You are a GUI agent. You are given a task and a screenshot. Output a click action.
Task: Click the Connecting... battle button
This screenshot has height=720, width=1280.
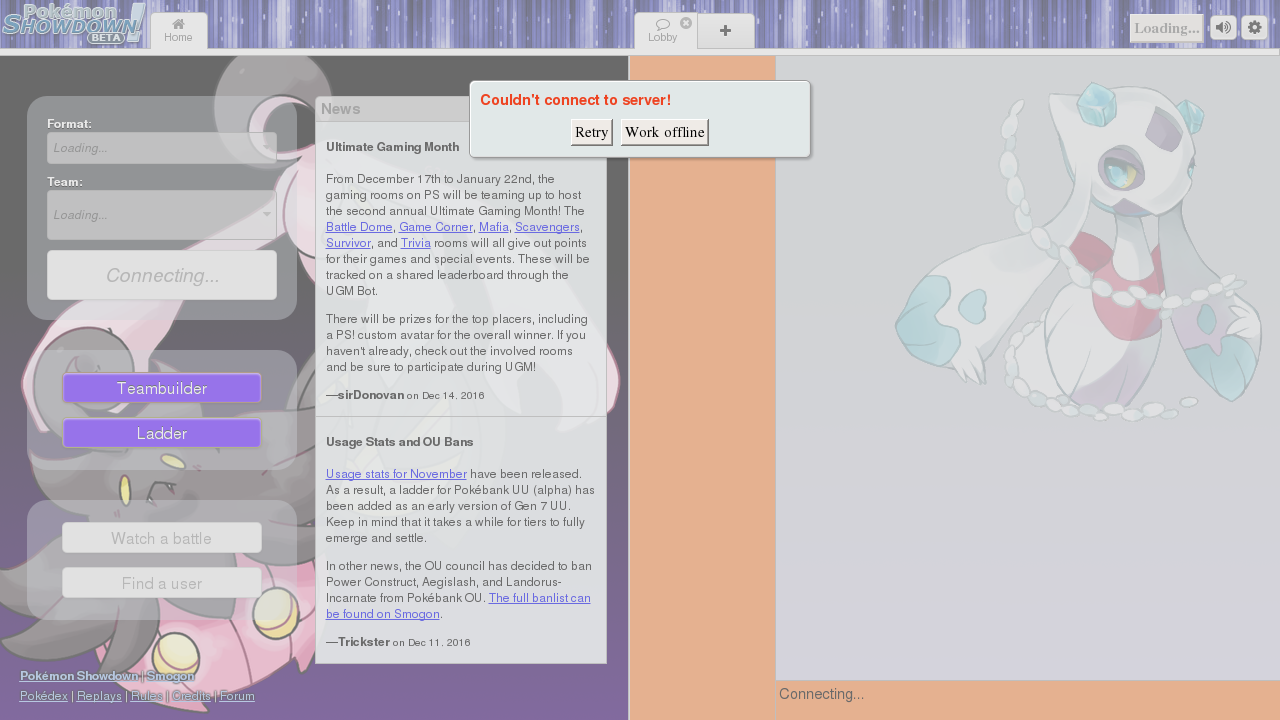tap(162, 275)
